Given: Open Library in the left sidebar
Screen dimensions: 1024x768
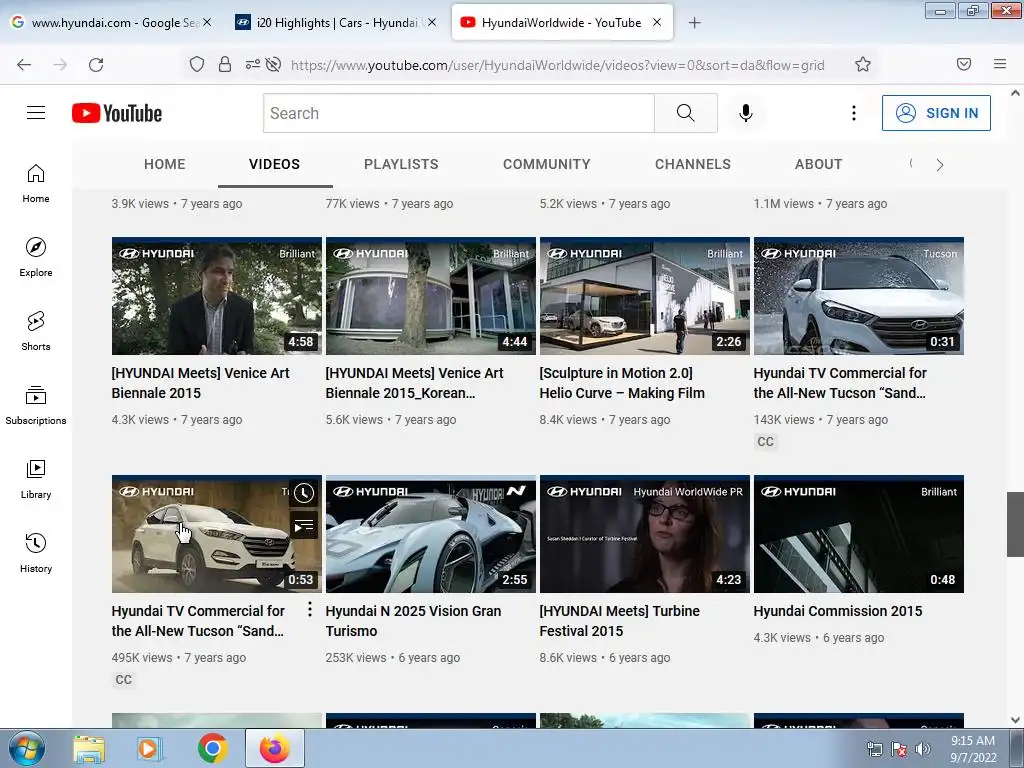Looking at the screenshot, I should pos(36,479).
